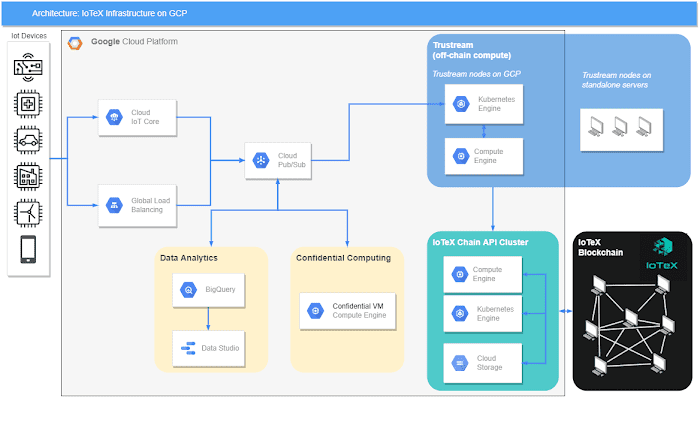The image size is (700, 440).
Task: Click the API Cluster Kubernetes Engine icon
Action: pyautogui.click(x=459, y=313)
